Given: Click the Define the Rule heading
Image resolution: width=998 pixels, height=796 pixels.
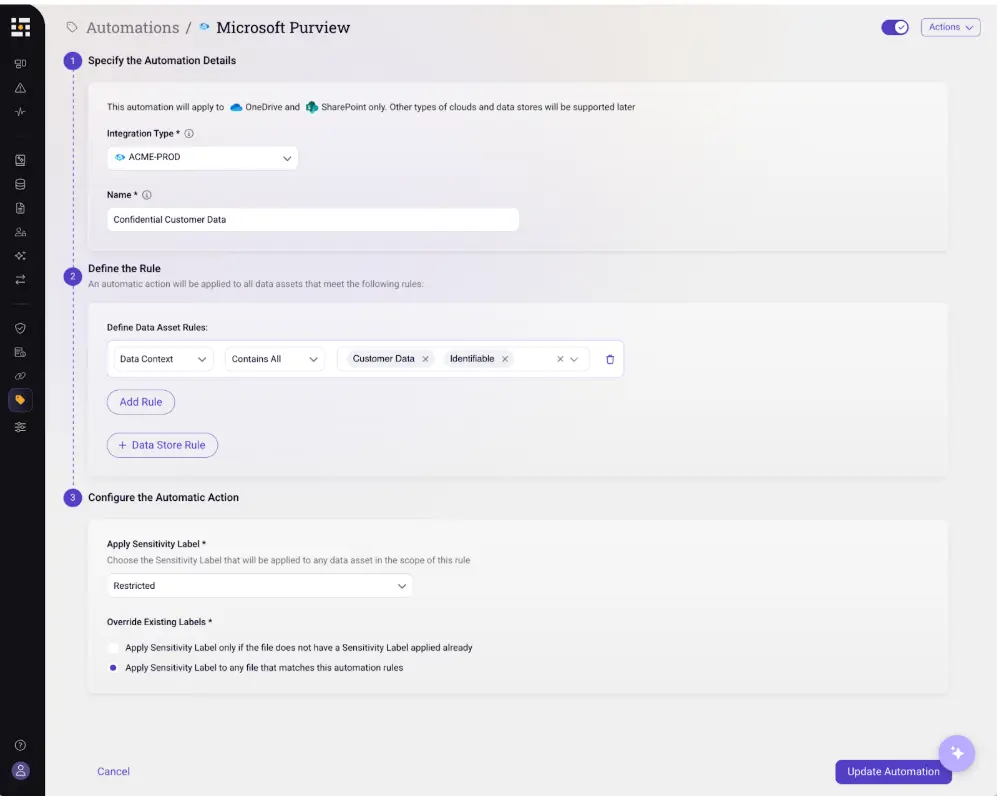Looking at the screenshot, I should point(124,269).
